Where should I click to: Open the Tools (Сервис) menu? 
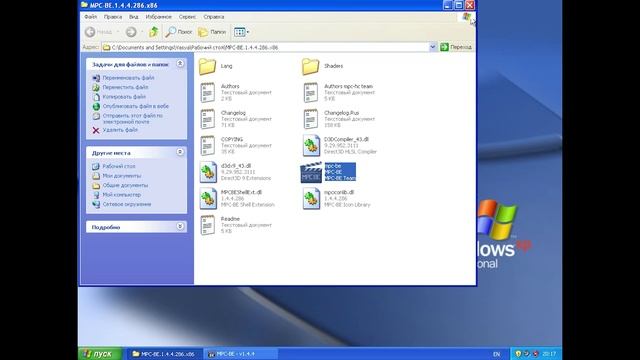[x=187, y=17]
